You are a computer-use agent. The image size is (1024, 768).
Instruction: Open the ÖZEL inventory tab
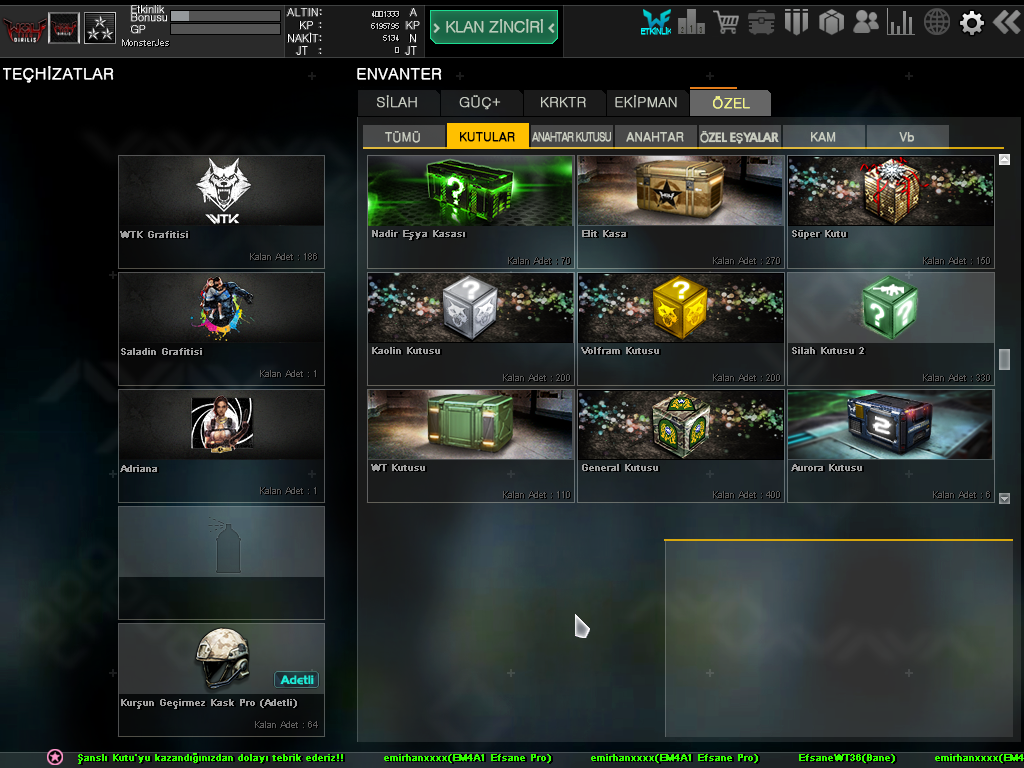tap(731, 103)
